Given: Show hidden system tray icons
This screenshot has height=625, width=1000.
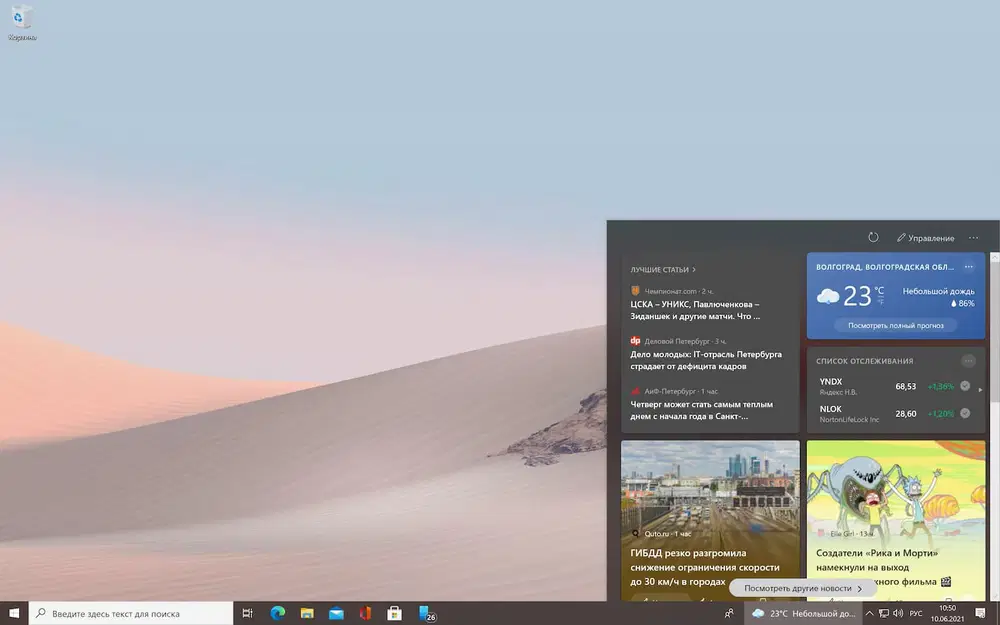Looking at the screenshot, I should 869,614.
